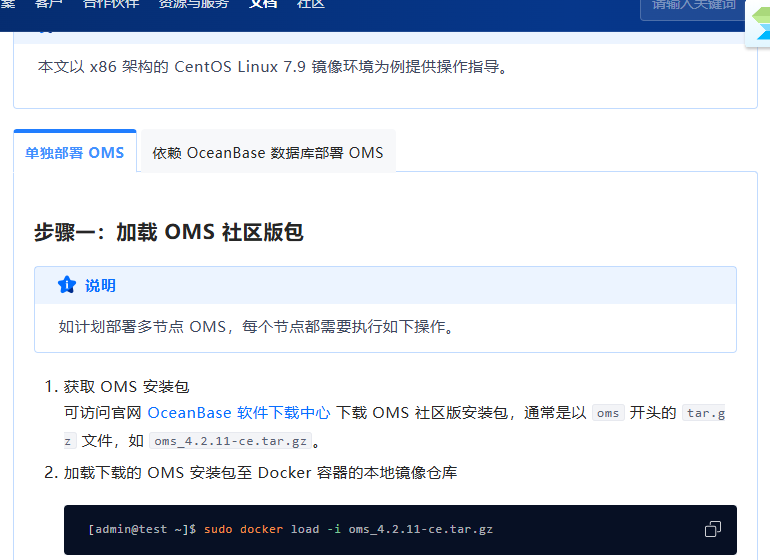Screen dimensions: 770x560
Task: Open the 社区 navigation menu item
Action: [x=311, y=4]
